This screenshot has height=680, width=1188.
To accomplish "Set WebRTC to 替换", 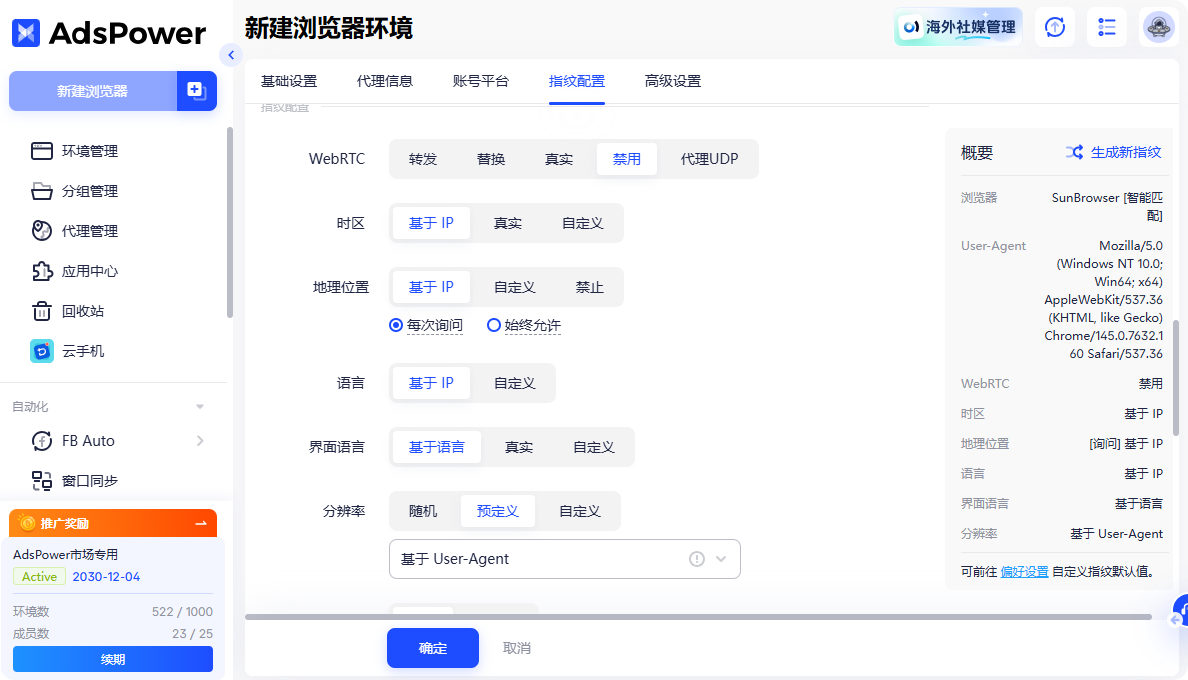I will pyautogui.click(x=491, y=159).
